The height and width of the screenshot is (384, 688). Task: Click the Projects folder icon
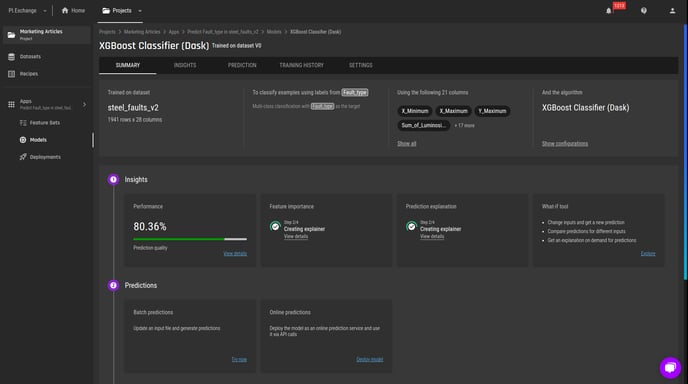tap(106, 11)
